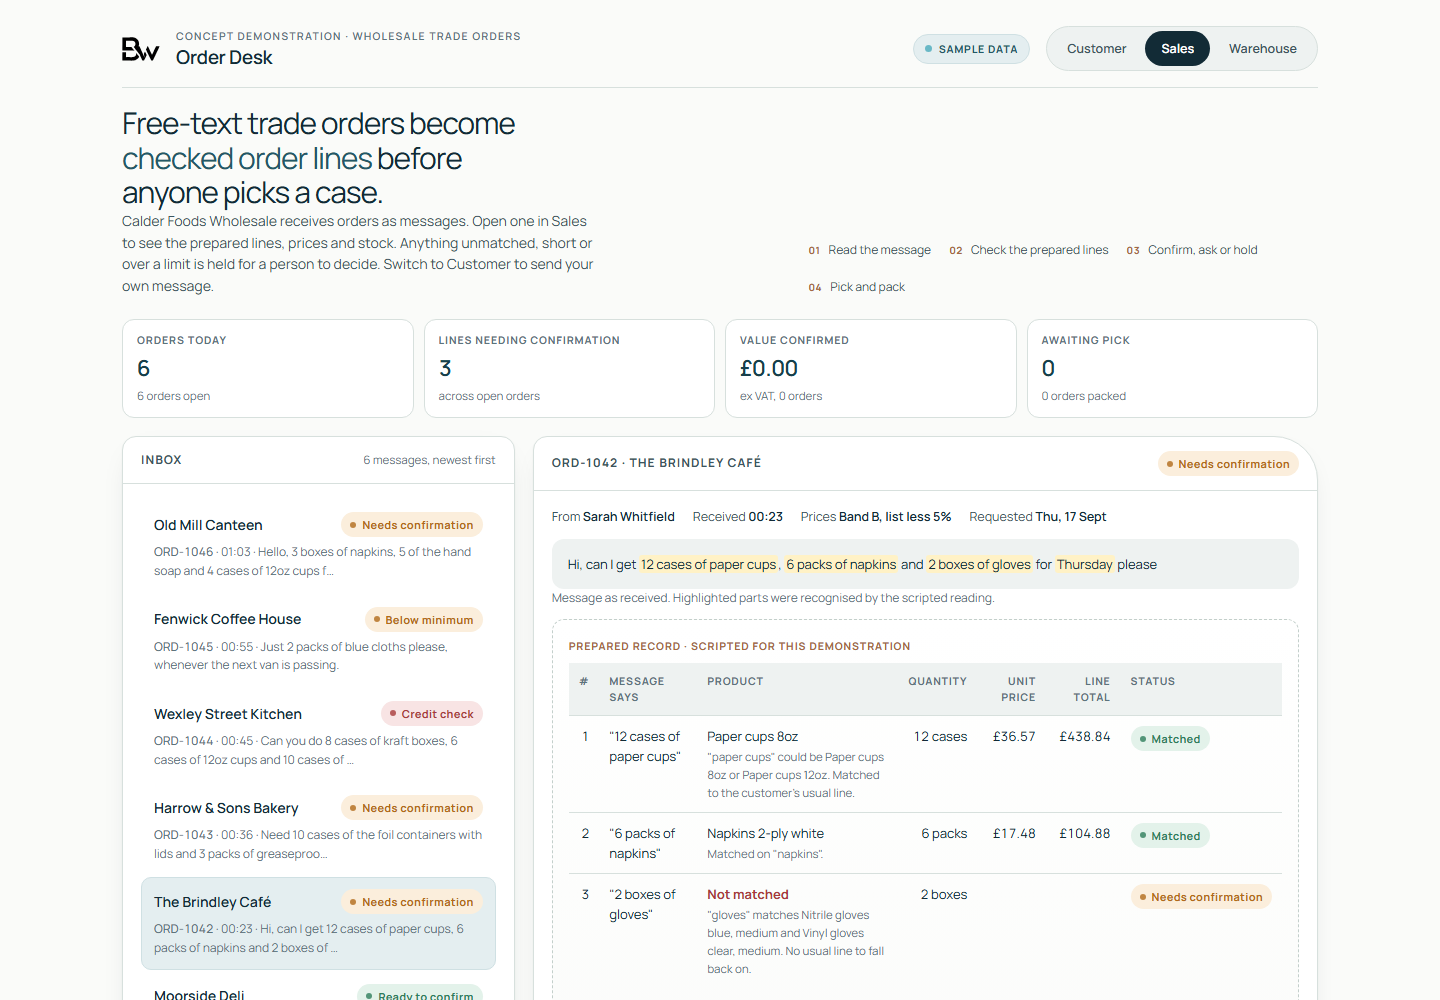
Task: Click the line total £438.84
Action: coord(1084,737)
